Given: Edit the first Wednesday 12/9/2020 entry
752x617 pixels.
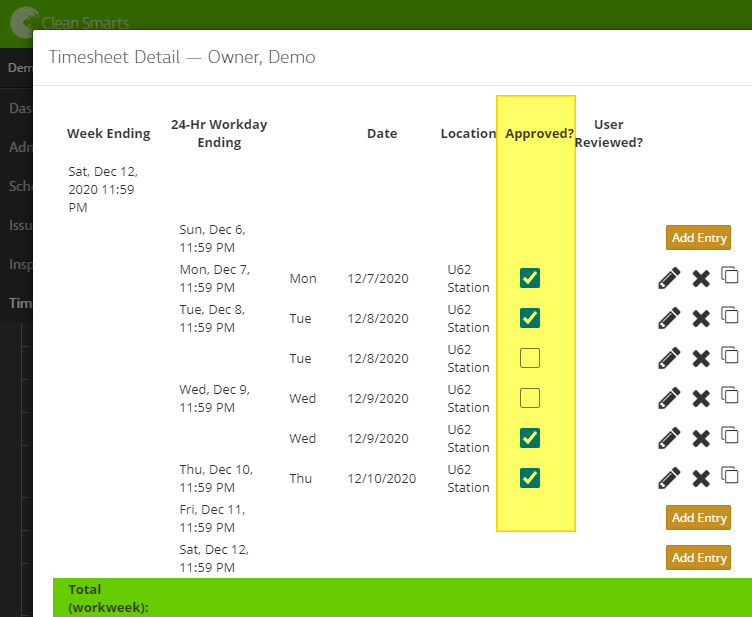Looking at the screenshot, I should pyautogui.click(x=669, y=398).
